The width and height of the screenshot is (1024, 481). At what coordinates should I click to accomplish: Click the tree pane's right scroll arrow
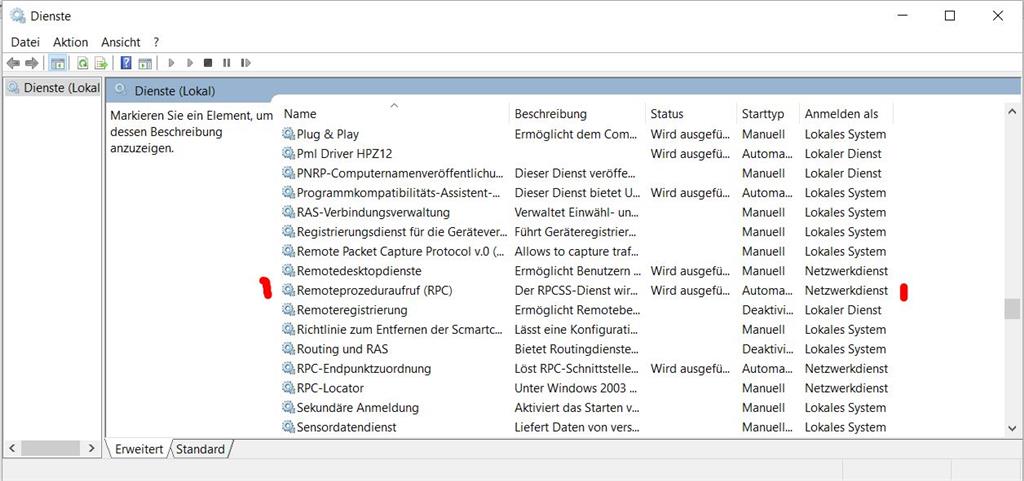[x=91, y=448]
